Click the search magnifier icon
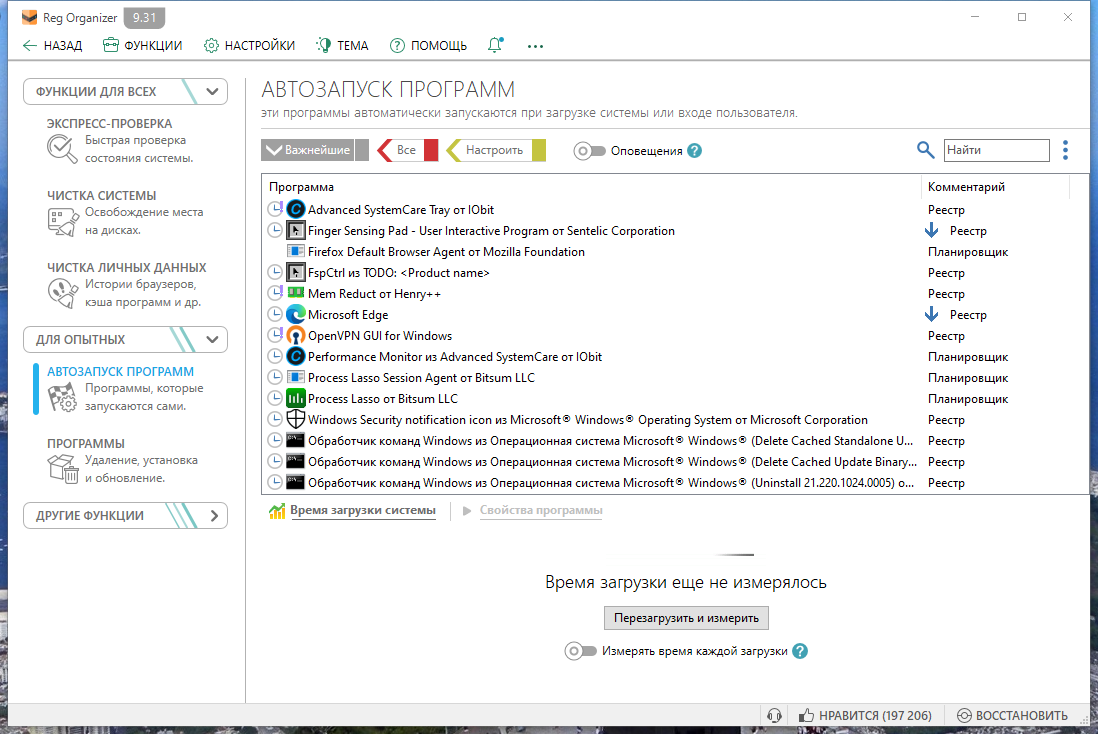 click(x=926, y=150)
